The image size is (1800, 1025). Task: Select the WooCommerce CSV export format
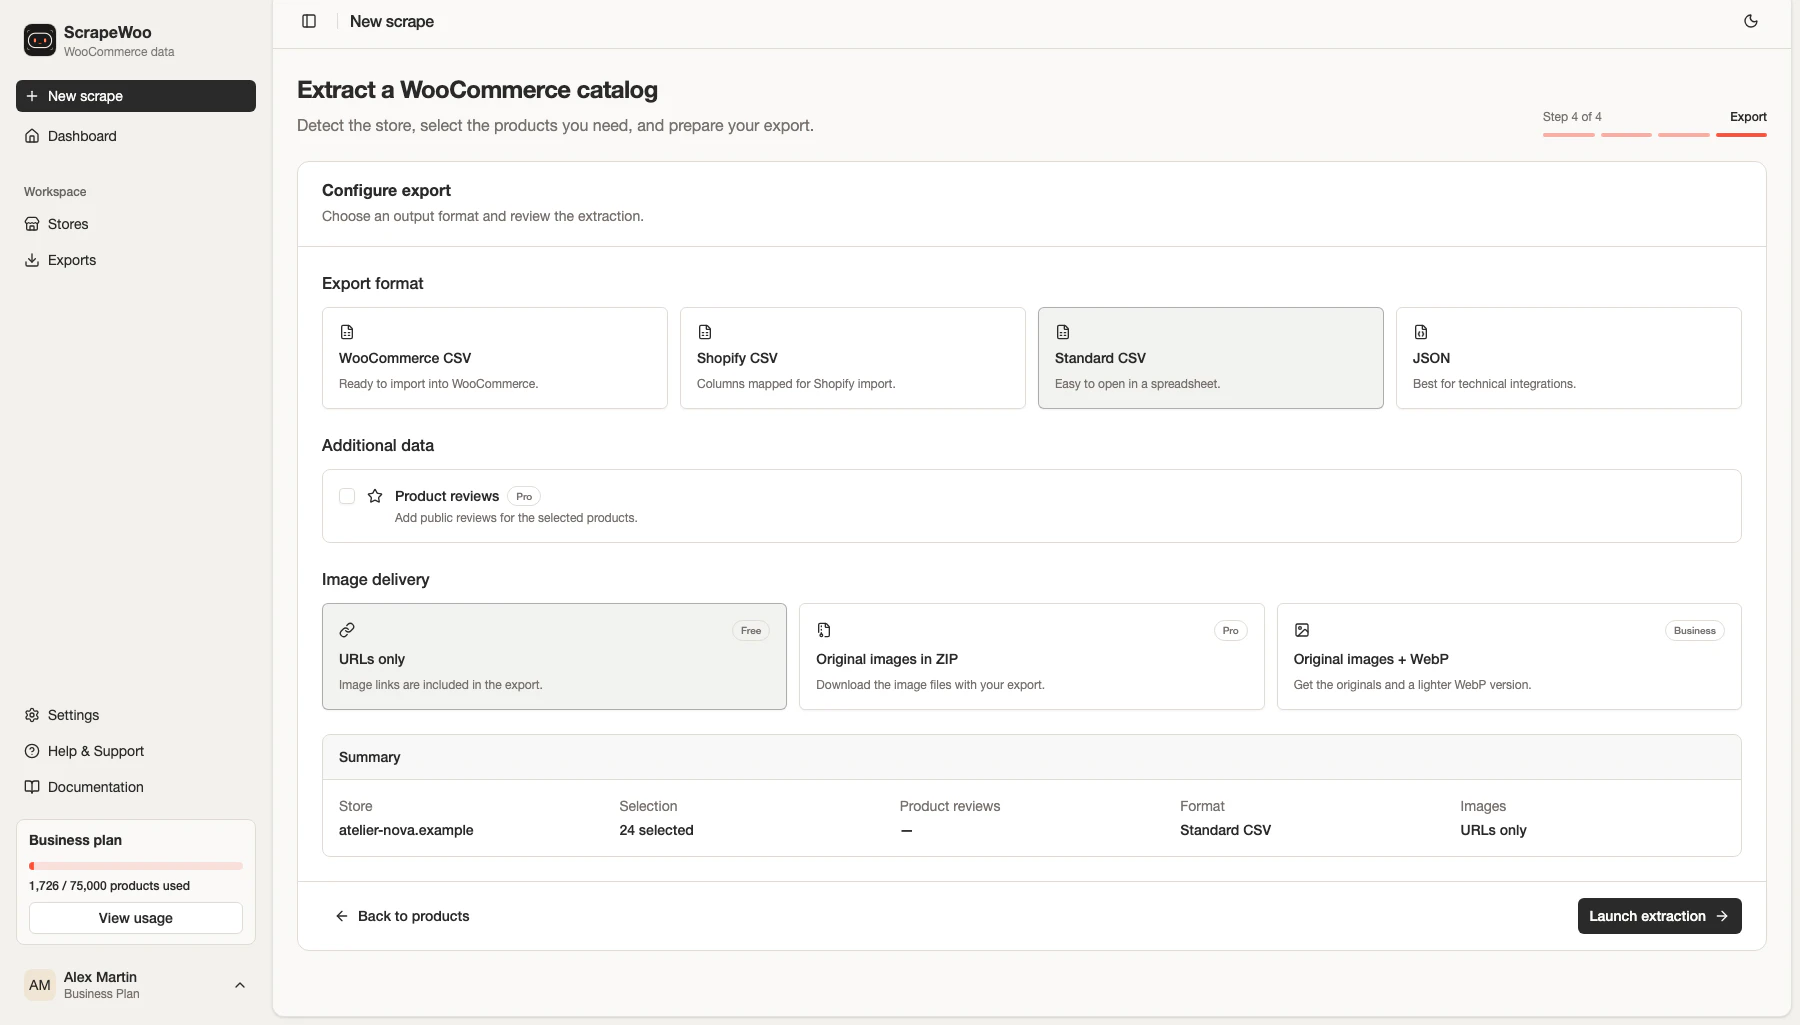click(x=494, y=358)
